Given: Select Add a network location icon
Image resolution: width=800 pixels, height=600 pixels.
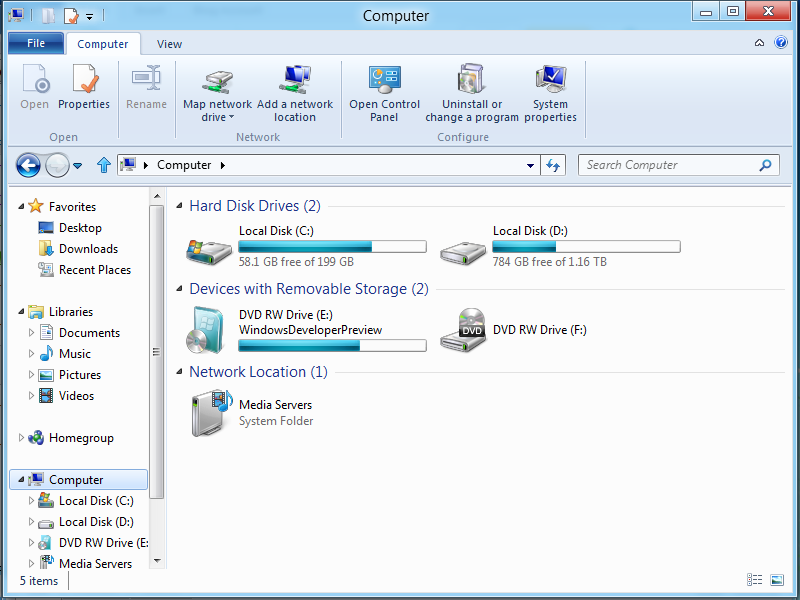Looking at the screenshot, I should coord(295,80).
